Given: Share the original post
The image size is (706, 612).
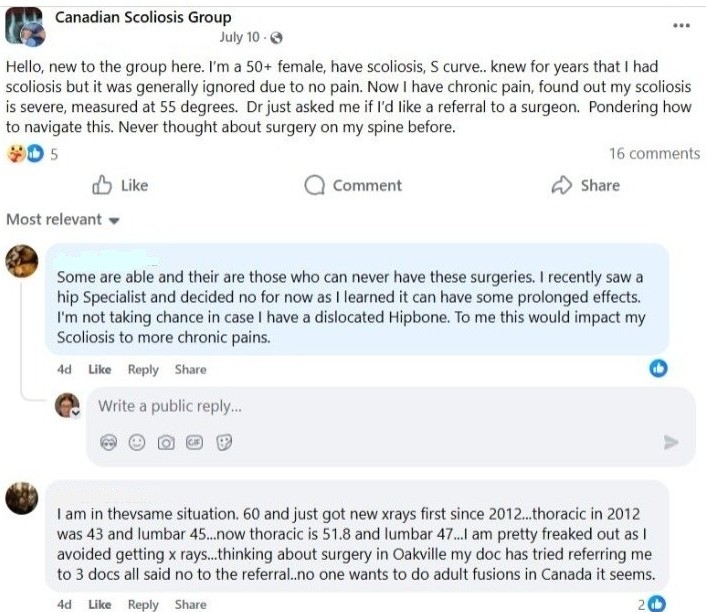Looking at the screenshot, I should [586, 185].
